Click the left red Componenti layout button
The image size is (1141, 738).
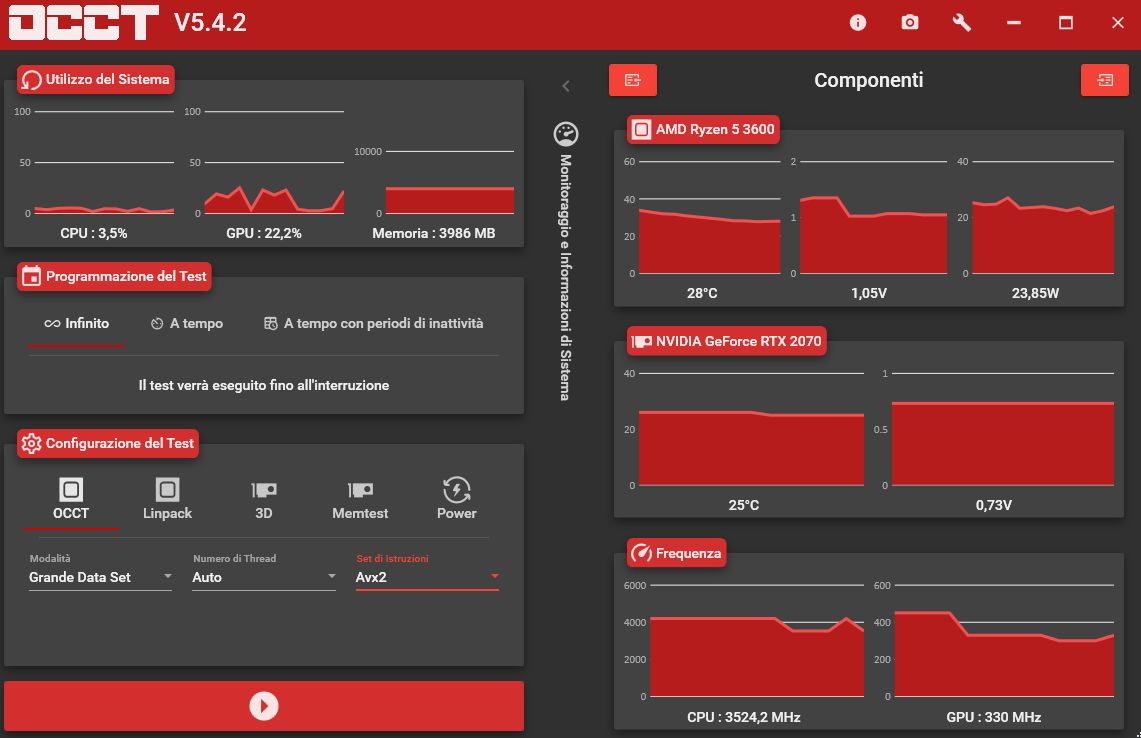[x=632, y=80]
